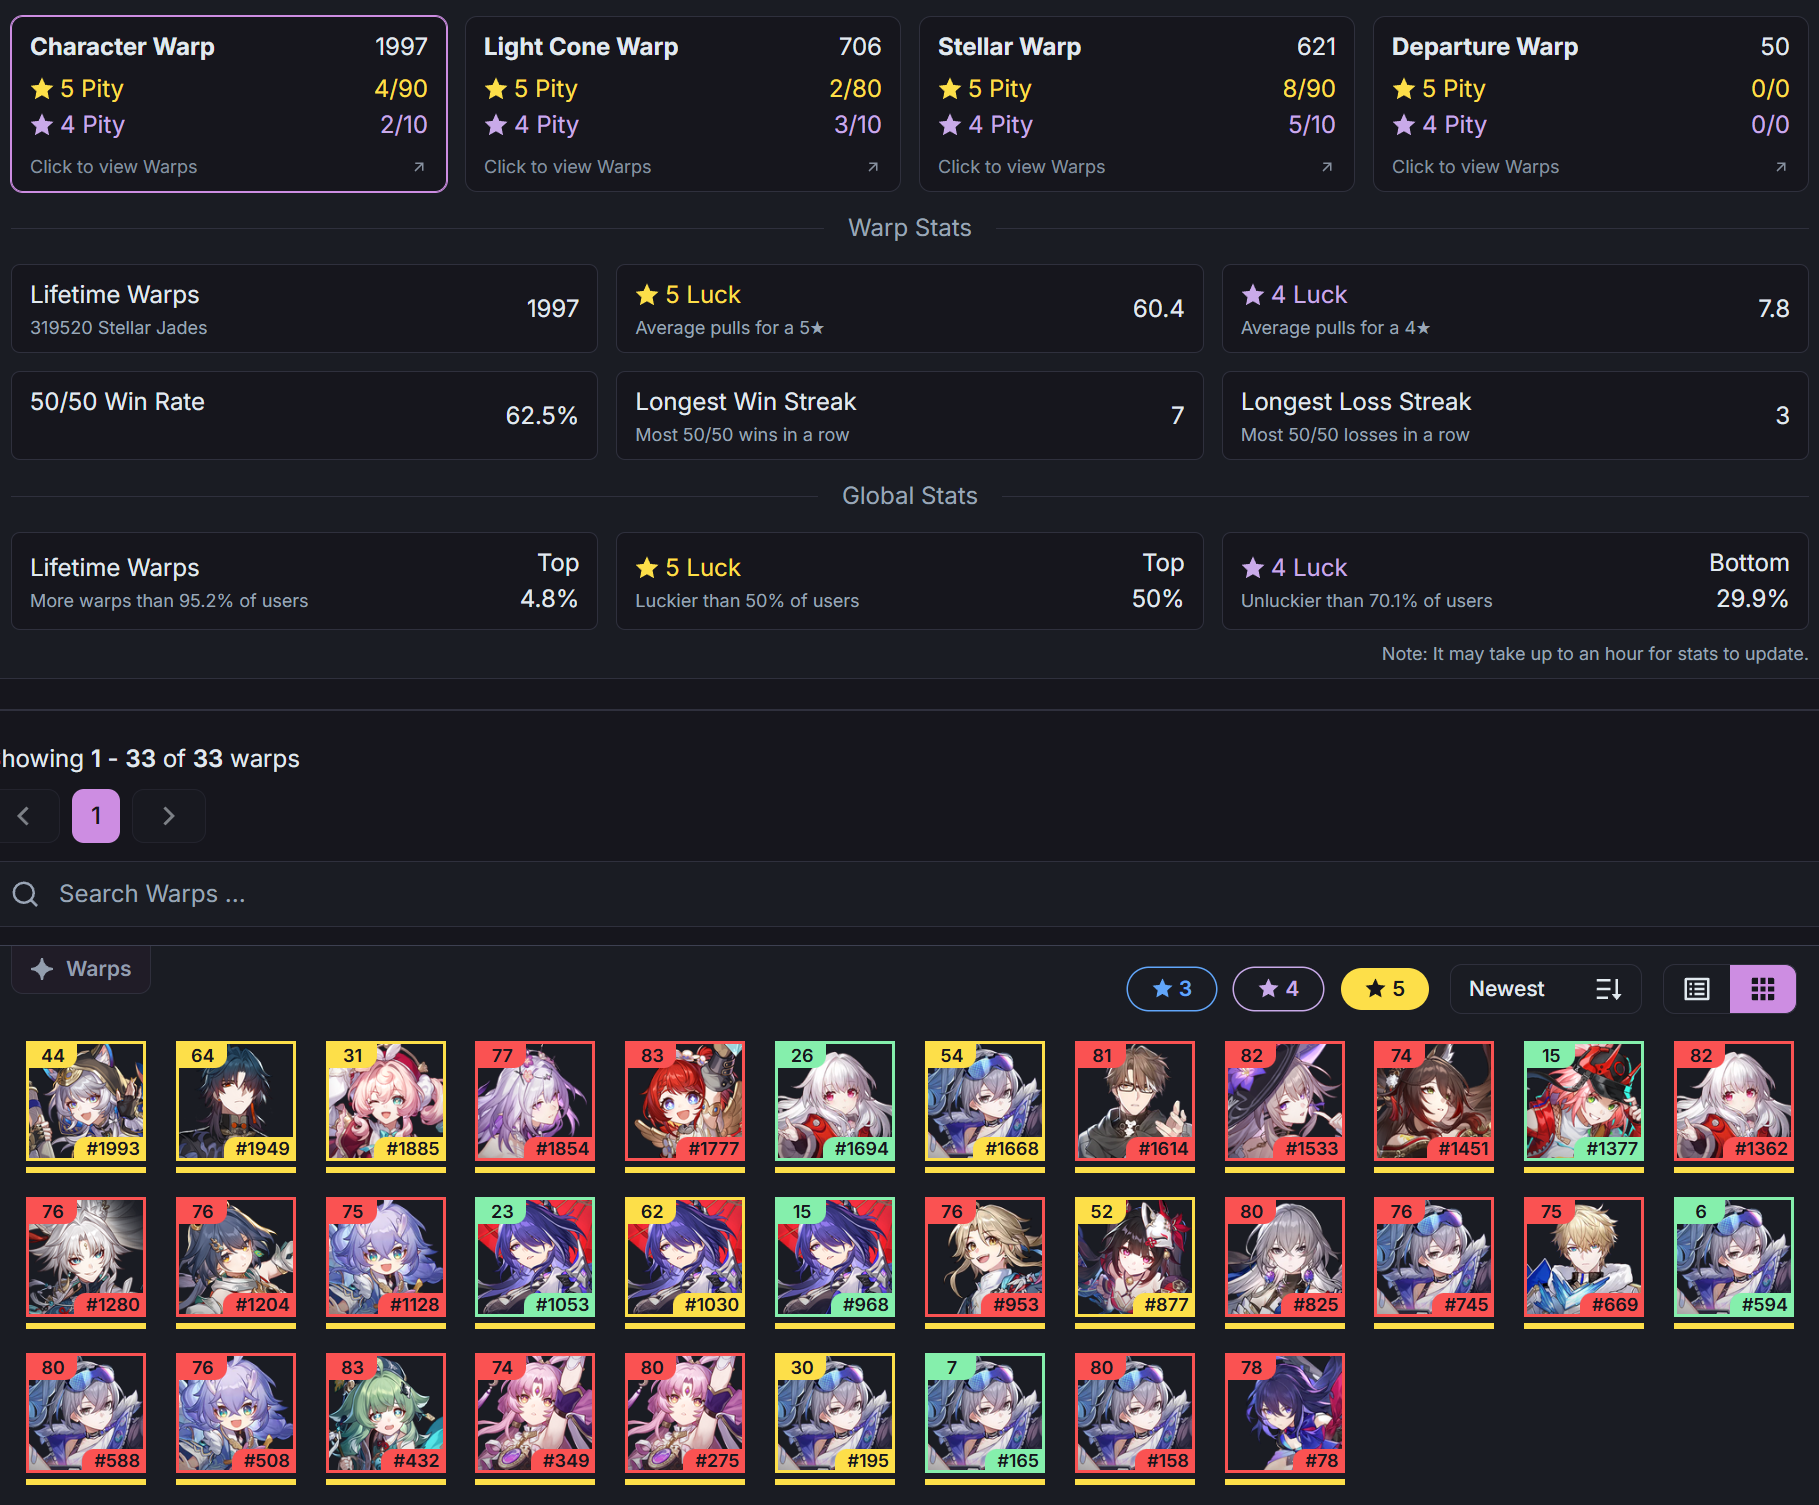Image resolution: width=1819 pixels, height=1505 pixels.
Task: Click to view Warps under Stellar Warp
Action: (1021, 167)
